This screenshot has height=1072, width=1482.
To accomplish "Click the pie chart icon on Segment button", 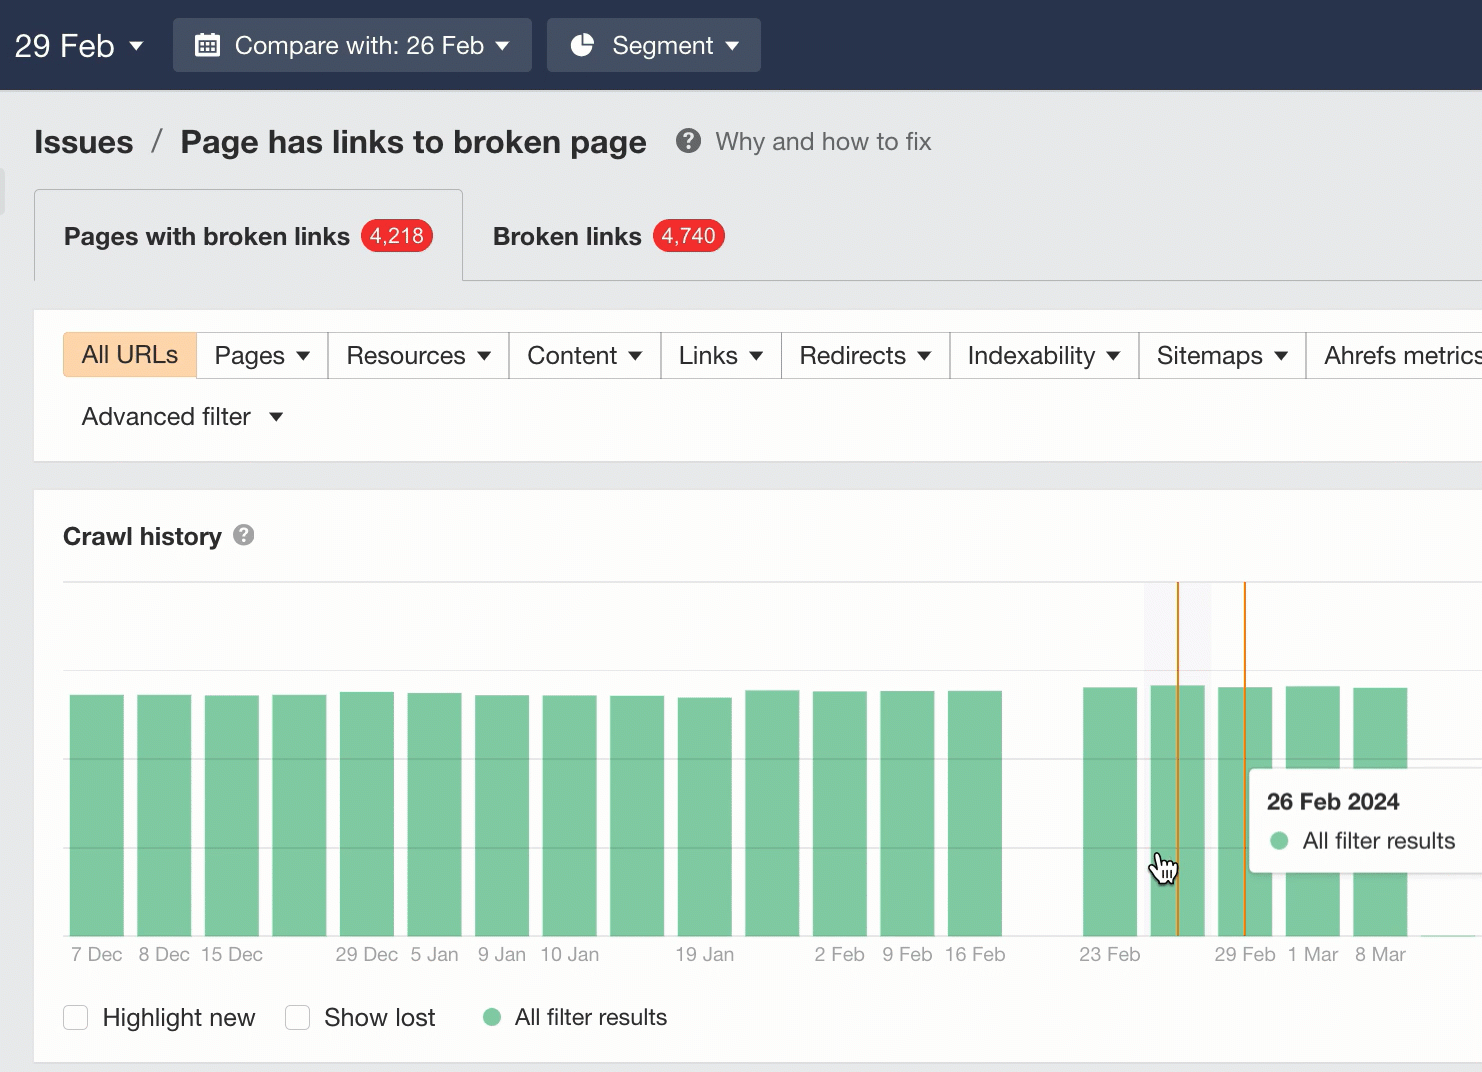I will [x=581, y=45].
